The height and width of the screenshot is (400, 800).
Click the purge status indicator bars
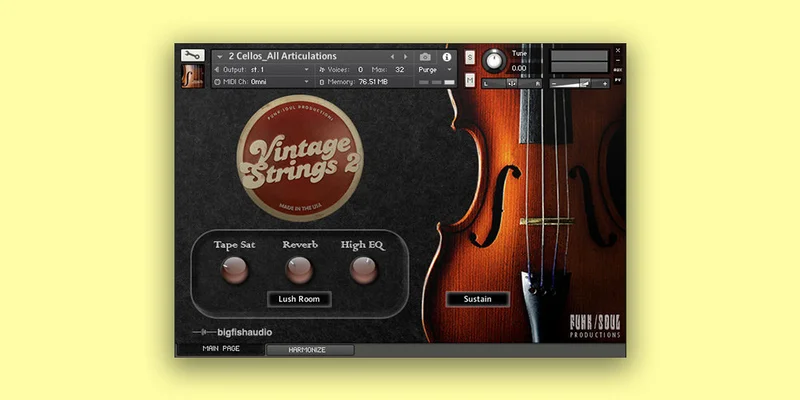(437, 82)
